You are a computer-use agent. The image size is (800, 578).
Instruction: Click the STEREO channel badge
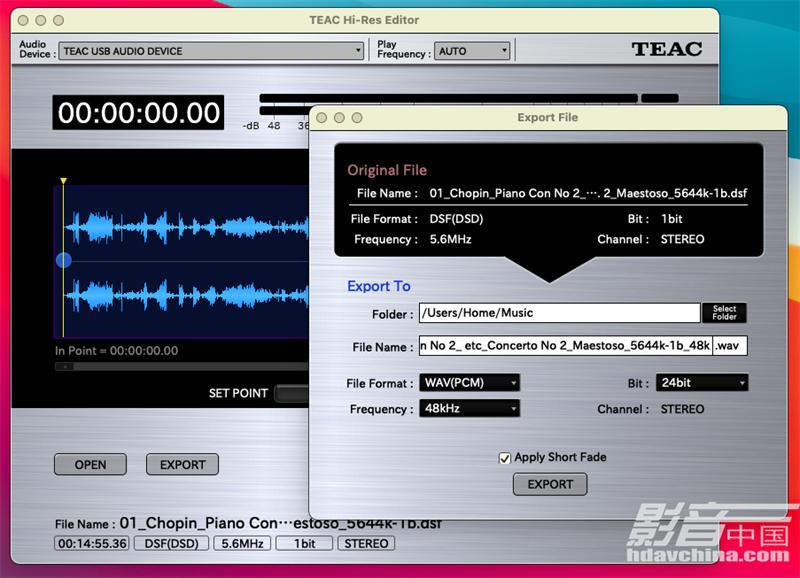pyautogui.click(x=366, y=543)
